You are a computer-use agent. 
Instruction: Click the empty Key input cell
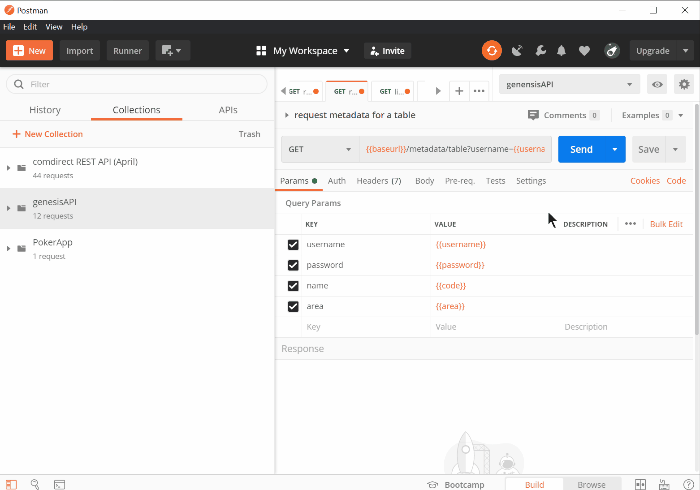(x=366, y=327)
